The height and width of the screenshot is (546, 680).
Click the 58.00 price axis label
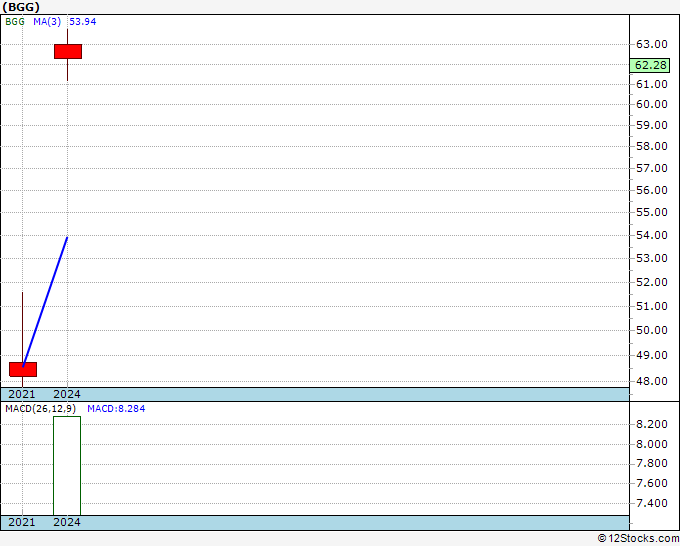[x=651, y=146]
